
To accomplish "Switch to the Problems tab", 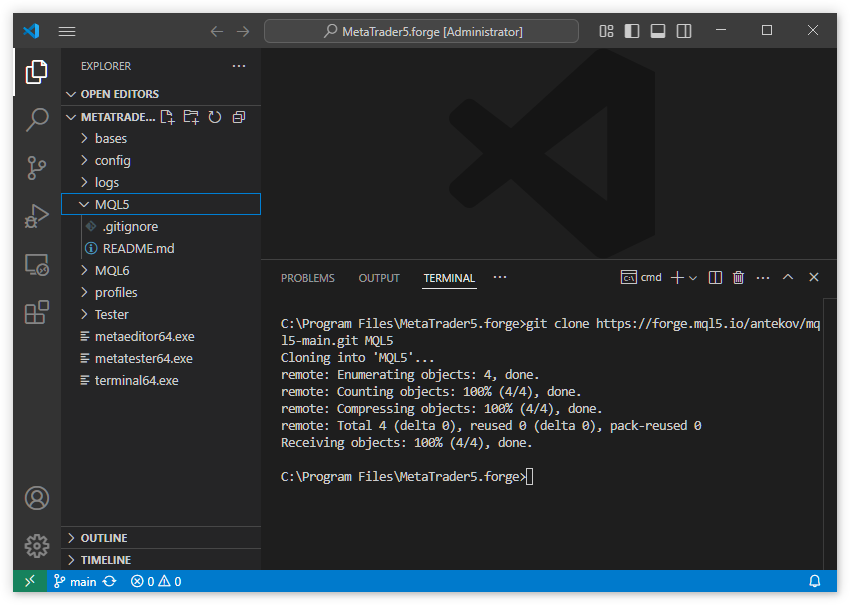I will point(307,278).
